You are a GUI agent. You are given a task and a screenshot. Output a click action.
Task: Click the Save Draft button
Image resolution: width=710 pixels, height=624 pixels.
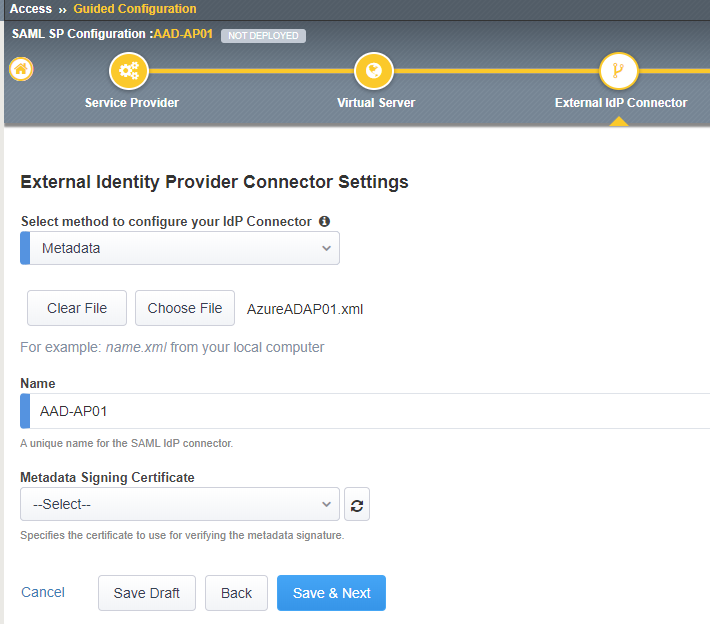(147, 593)
